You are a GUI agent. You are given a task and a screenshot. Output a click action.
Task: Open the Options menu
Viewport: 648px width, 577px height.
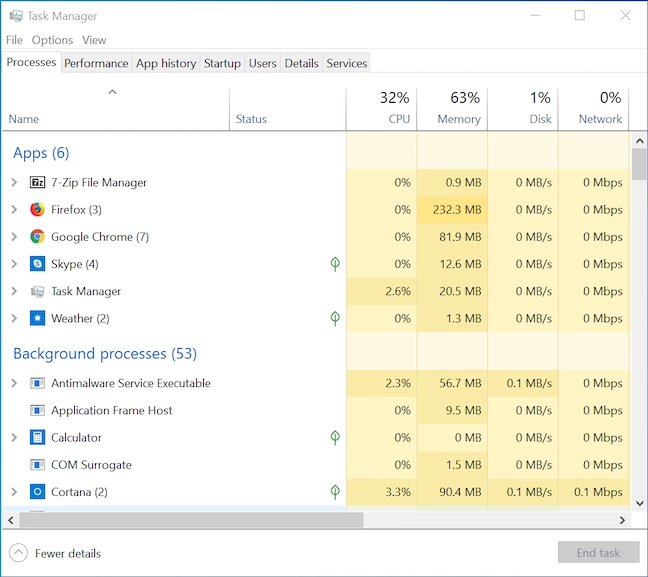(52, 40)
